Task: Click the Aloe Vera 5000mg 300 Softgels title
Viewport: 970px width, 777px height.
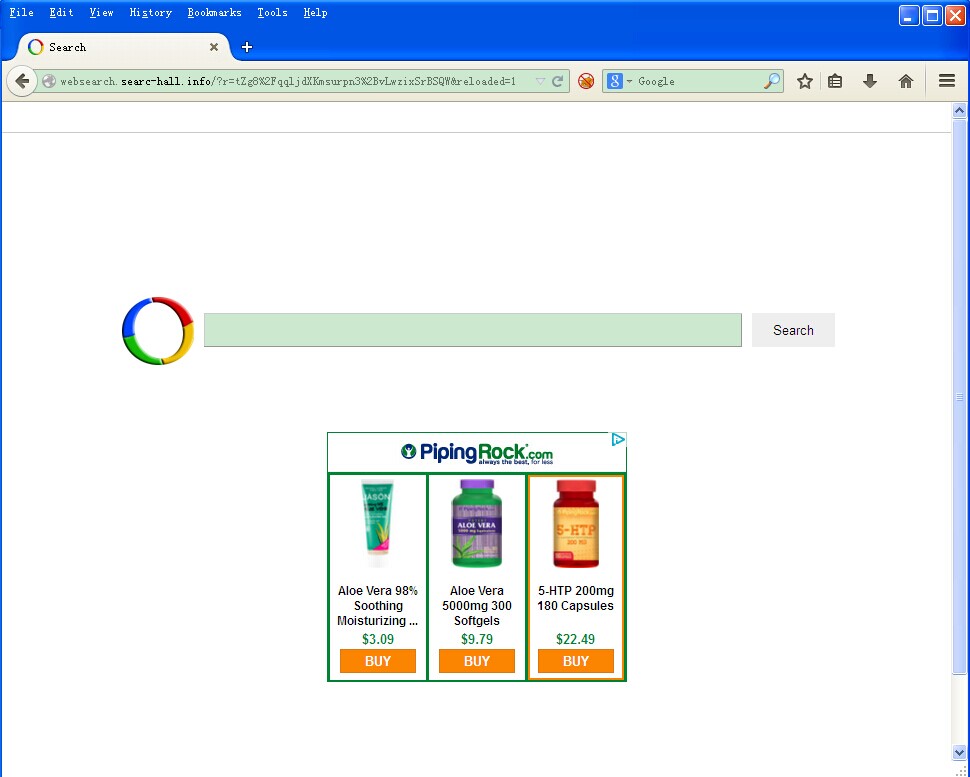Action: click(x=476, y=606)
